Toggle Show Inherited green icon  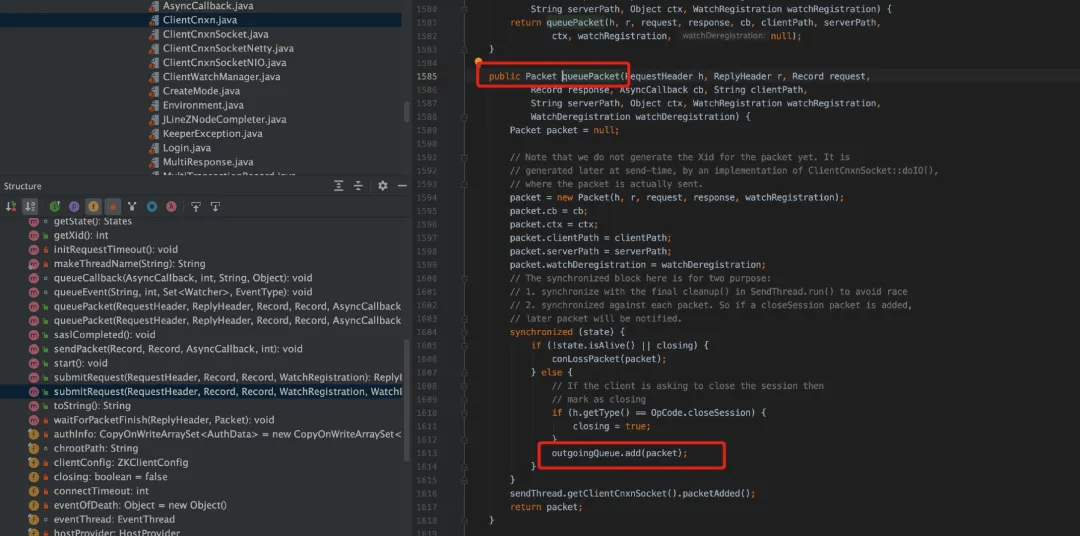point(54,206)
